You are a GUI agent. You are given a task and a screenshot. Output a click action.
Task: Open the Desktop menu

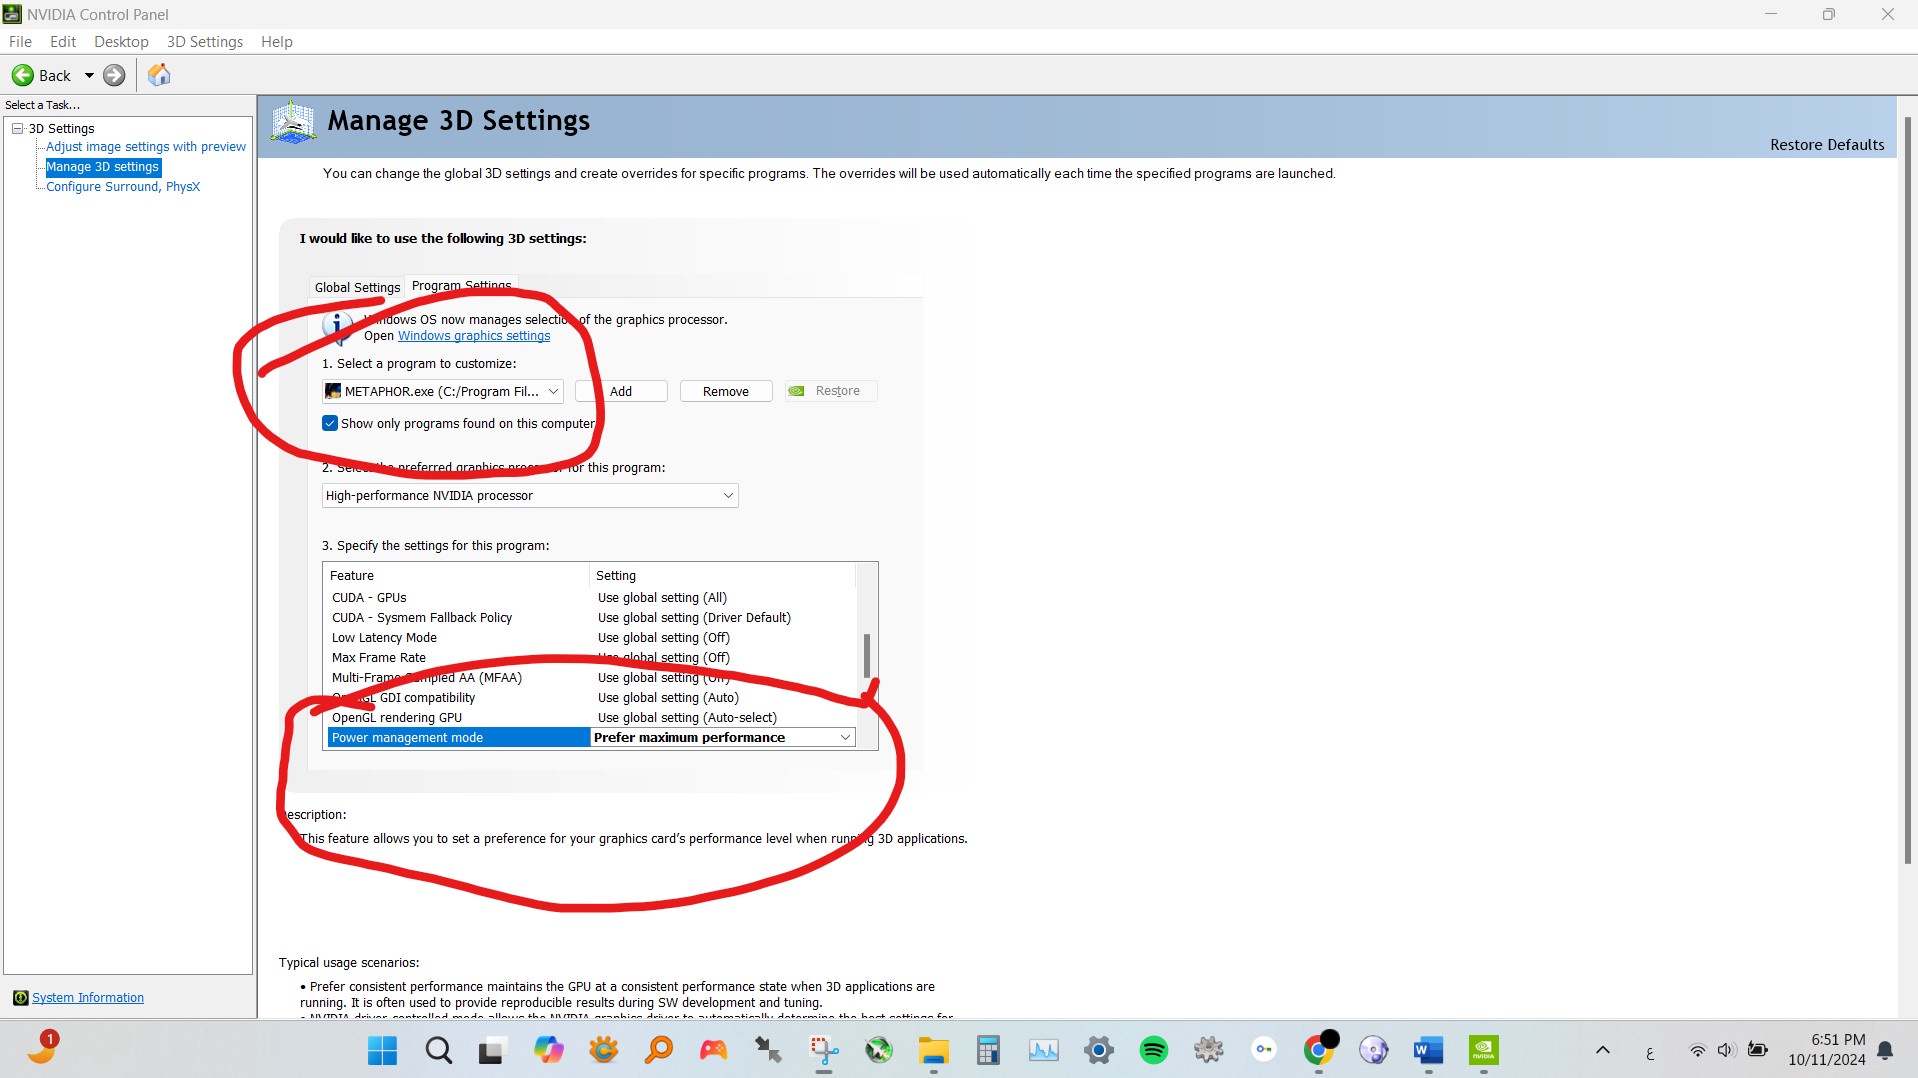(121, 42)
